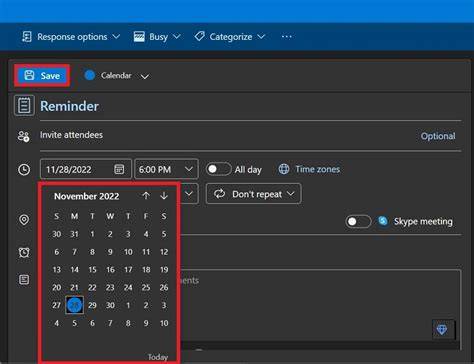Select November 13 in the calendar
The width and height of the screenshot is (474, 364).
[x=57, y=269]
